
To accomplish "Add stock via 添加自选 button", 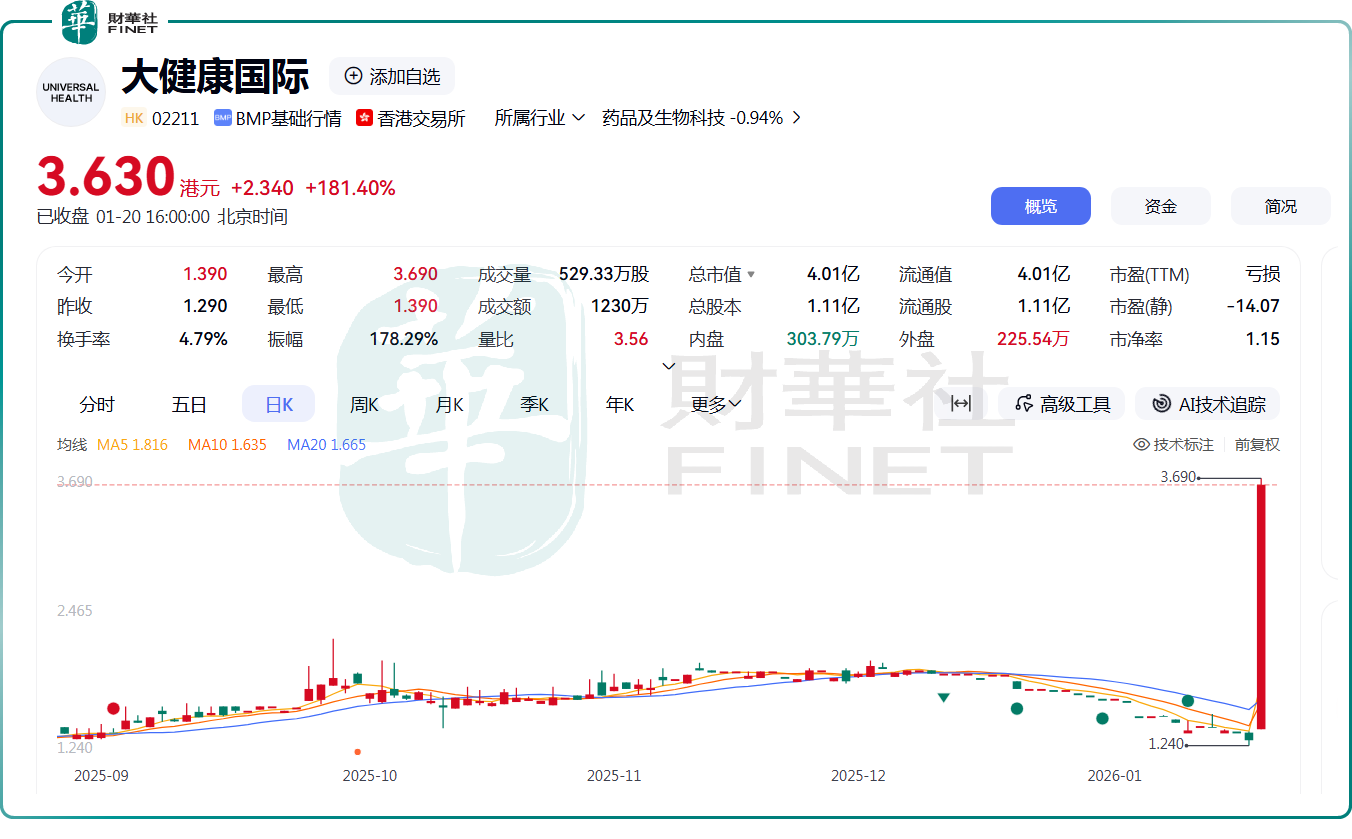I will [392, 76].
